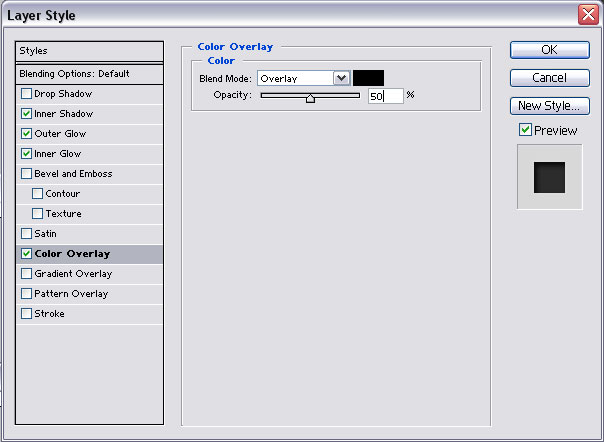Click the Overlay blend mode combo box
604x442 pixels.
coord(295,78)
